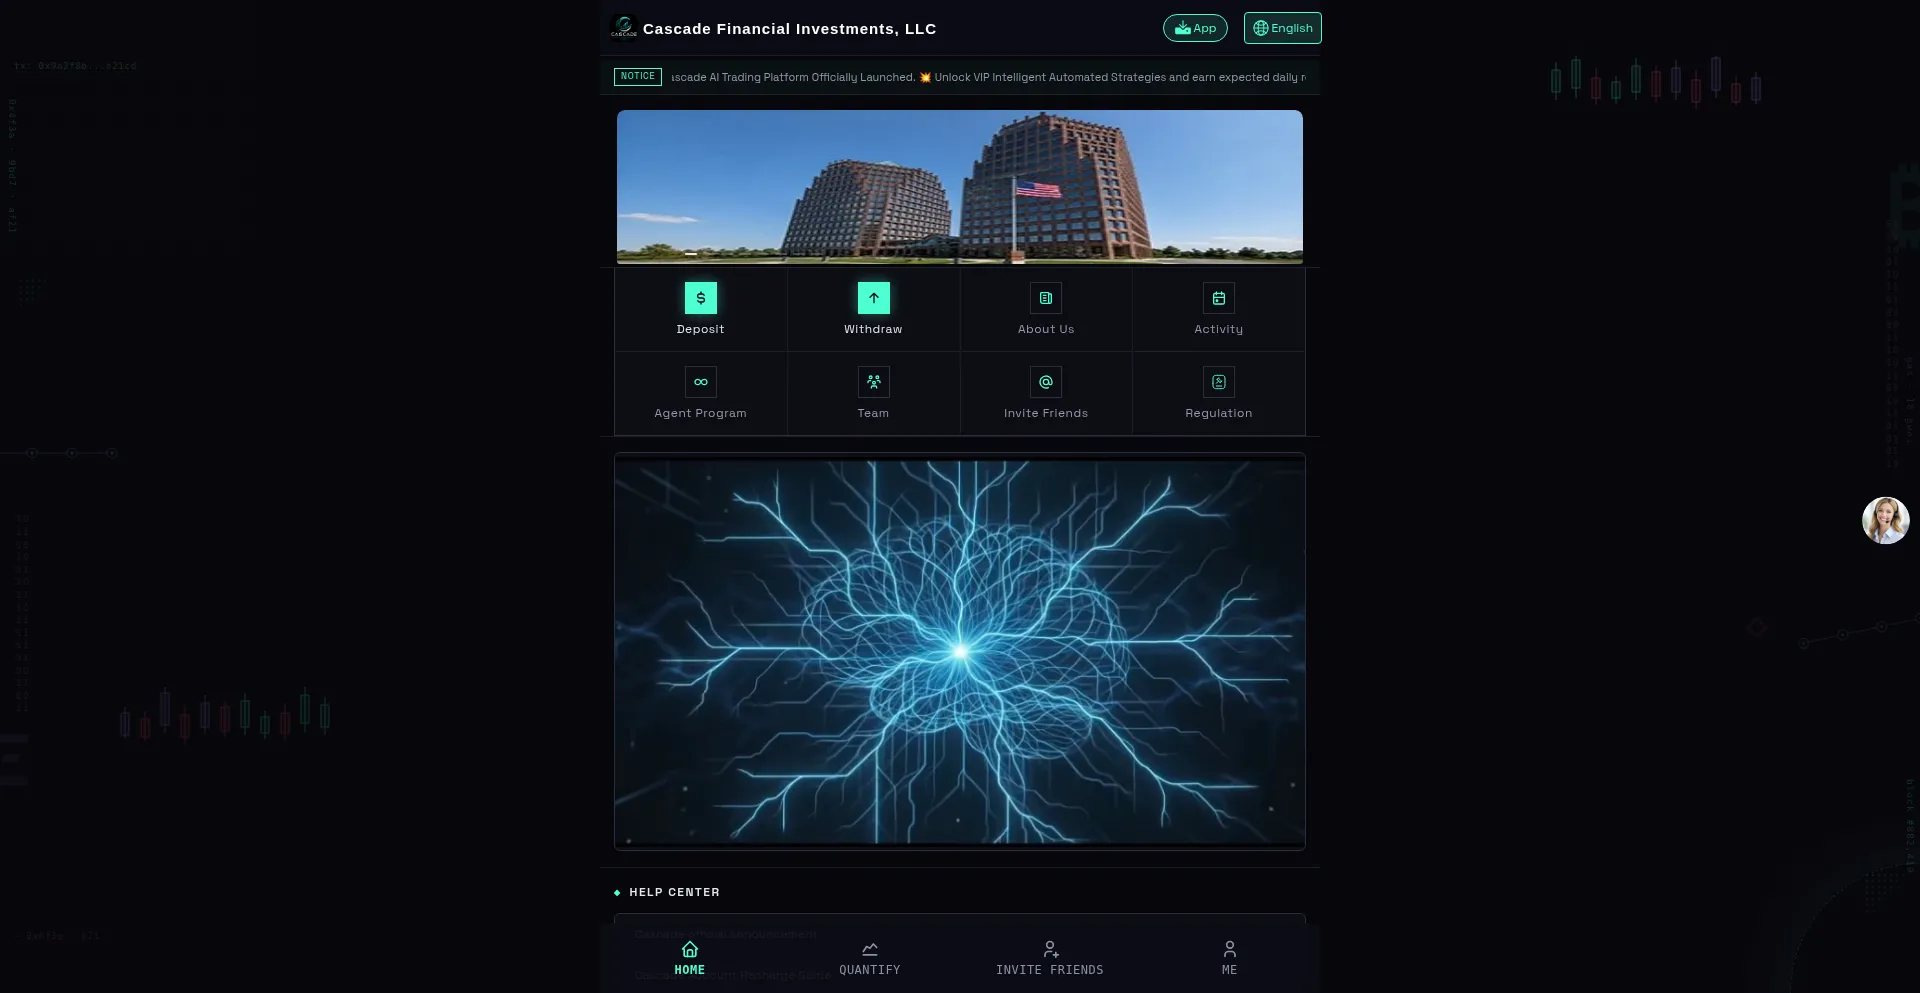1920x993 pixels.
Task: Open the Team people icon
Action: coord(873,382)
